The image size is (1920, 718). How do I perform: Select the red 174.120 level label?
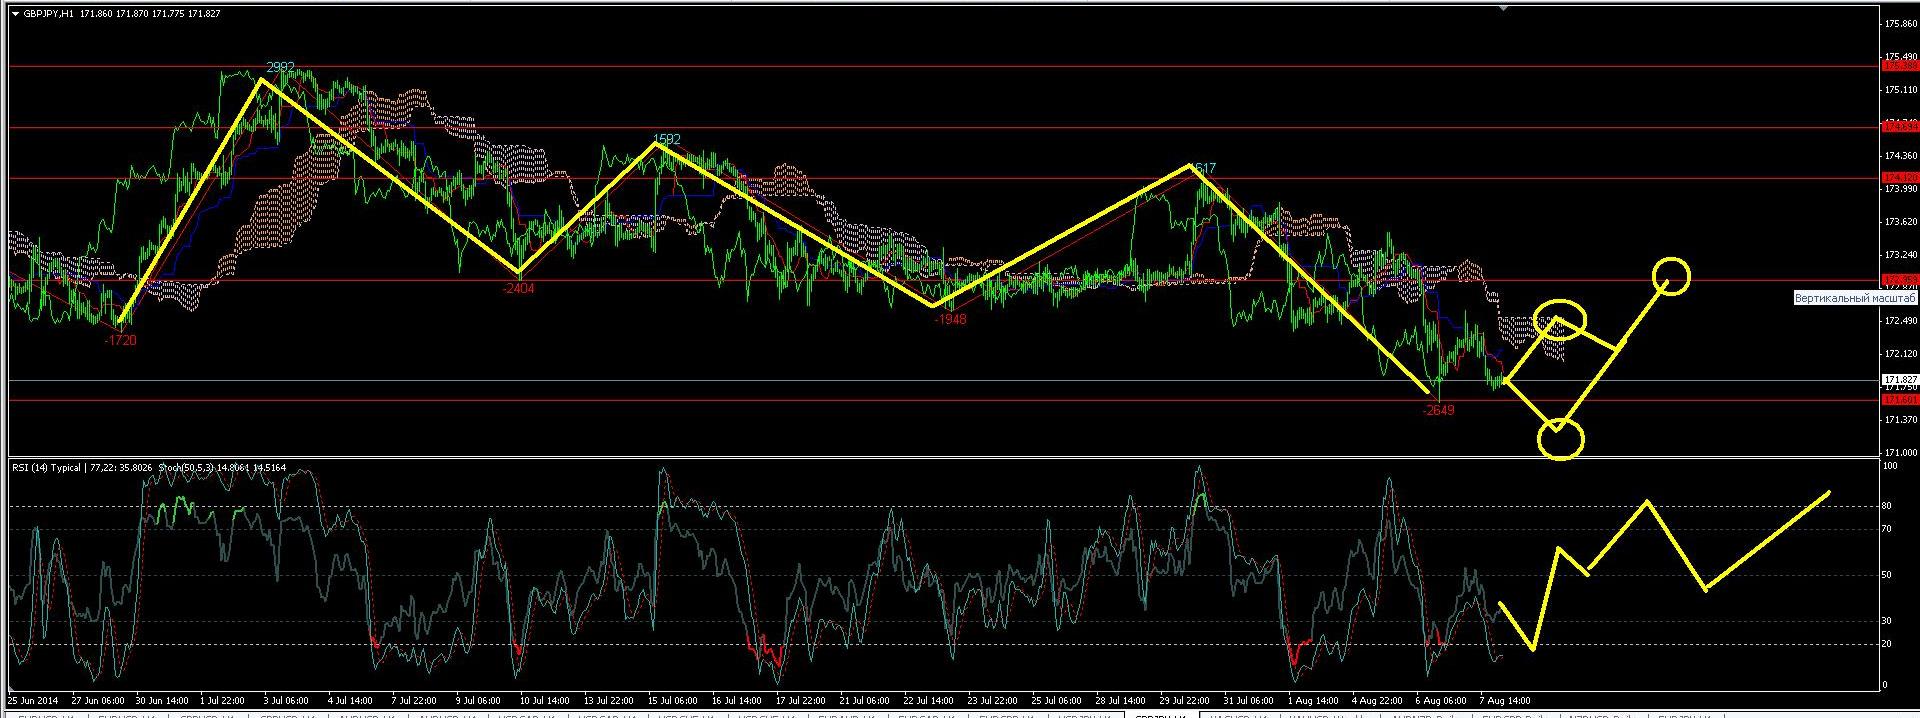[1899, 178]
